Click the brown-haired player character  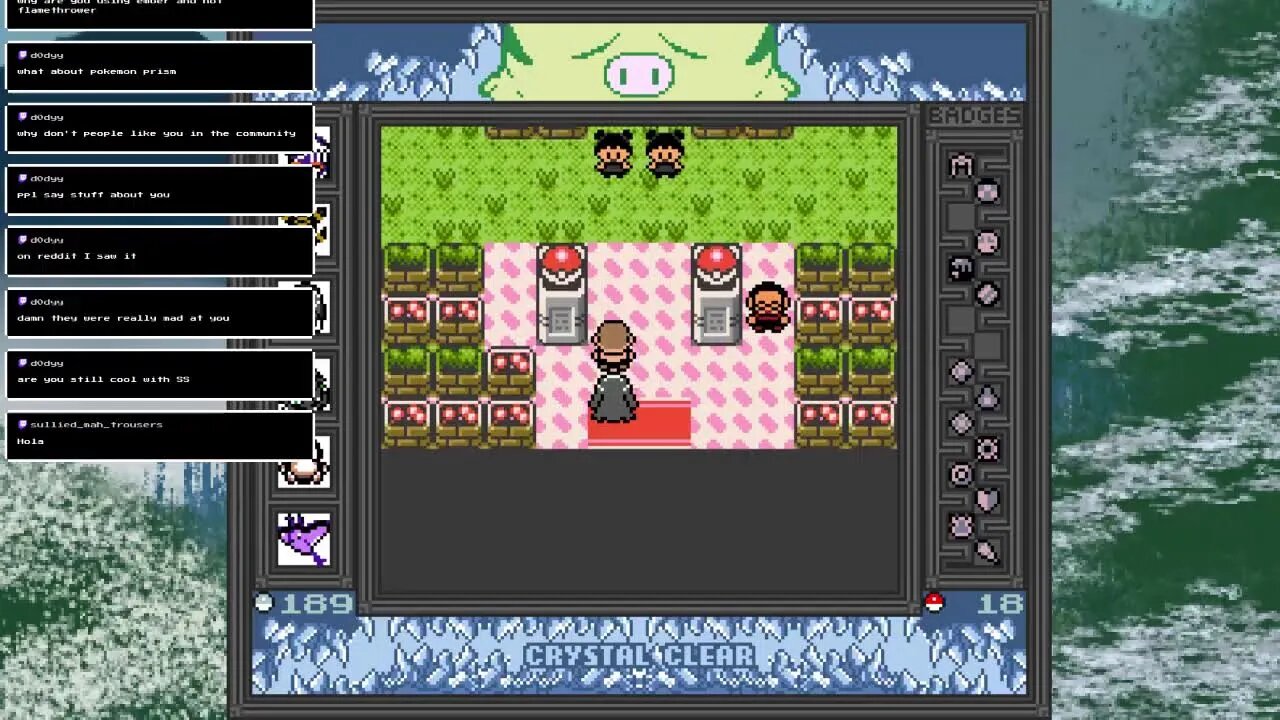tap(612, 345)
